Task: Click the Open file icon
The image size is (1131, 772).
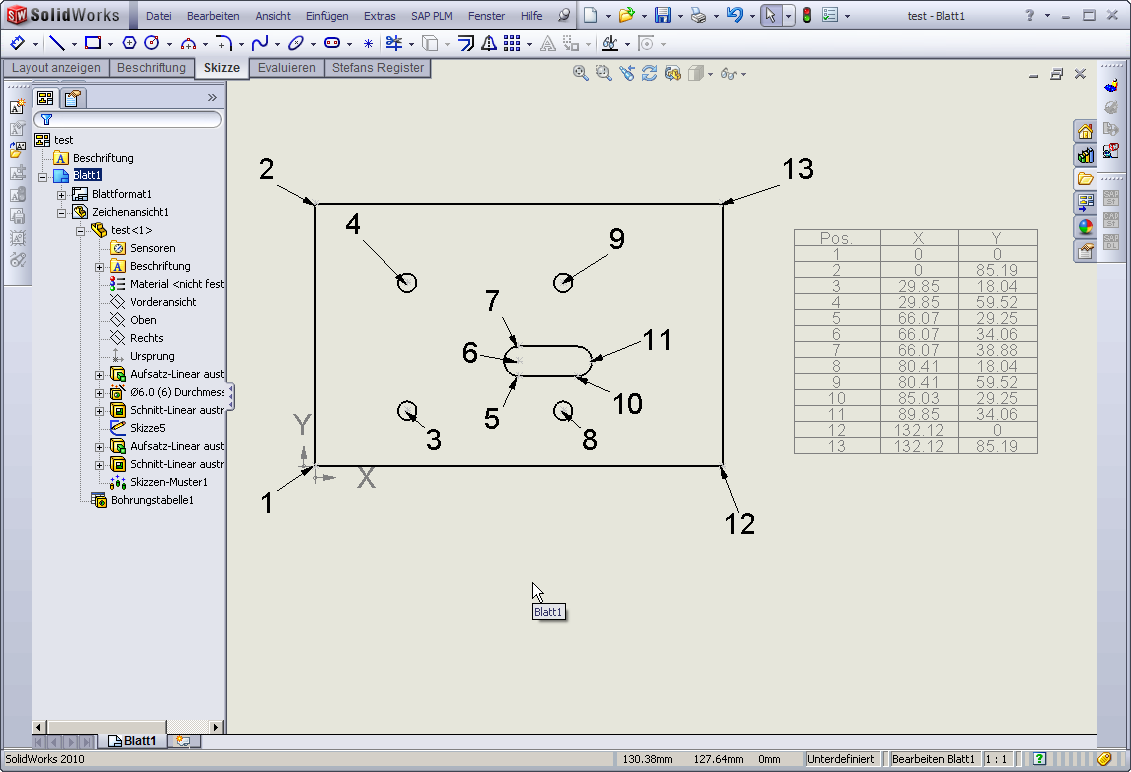Action: pyautogui.click(x=626, y=15)
